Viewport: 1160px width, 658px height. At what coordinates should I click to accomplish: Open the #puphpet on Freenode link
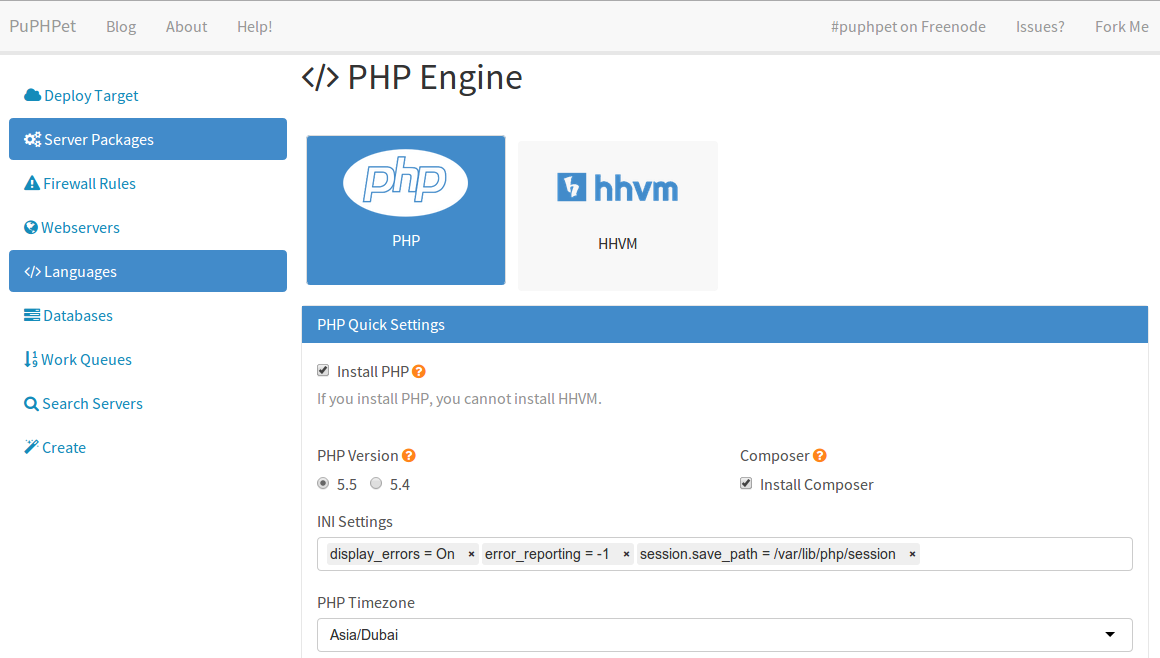click(x=908, y=27)
